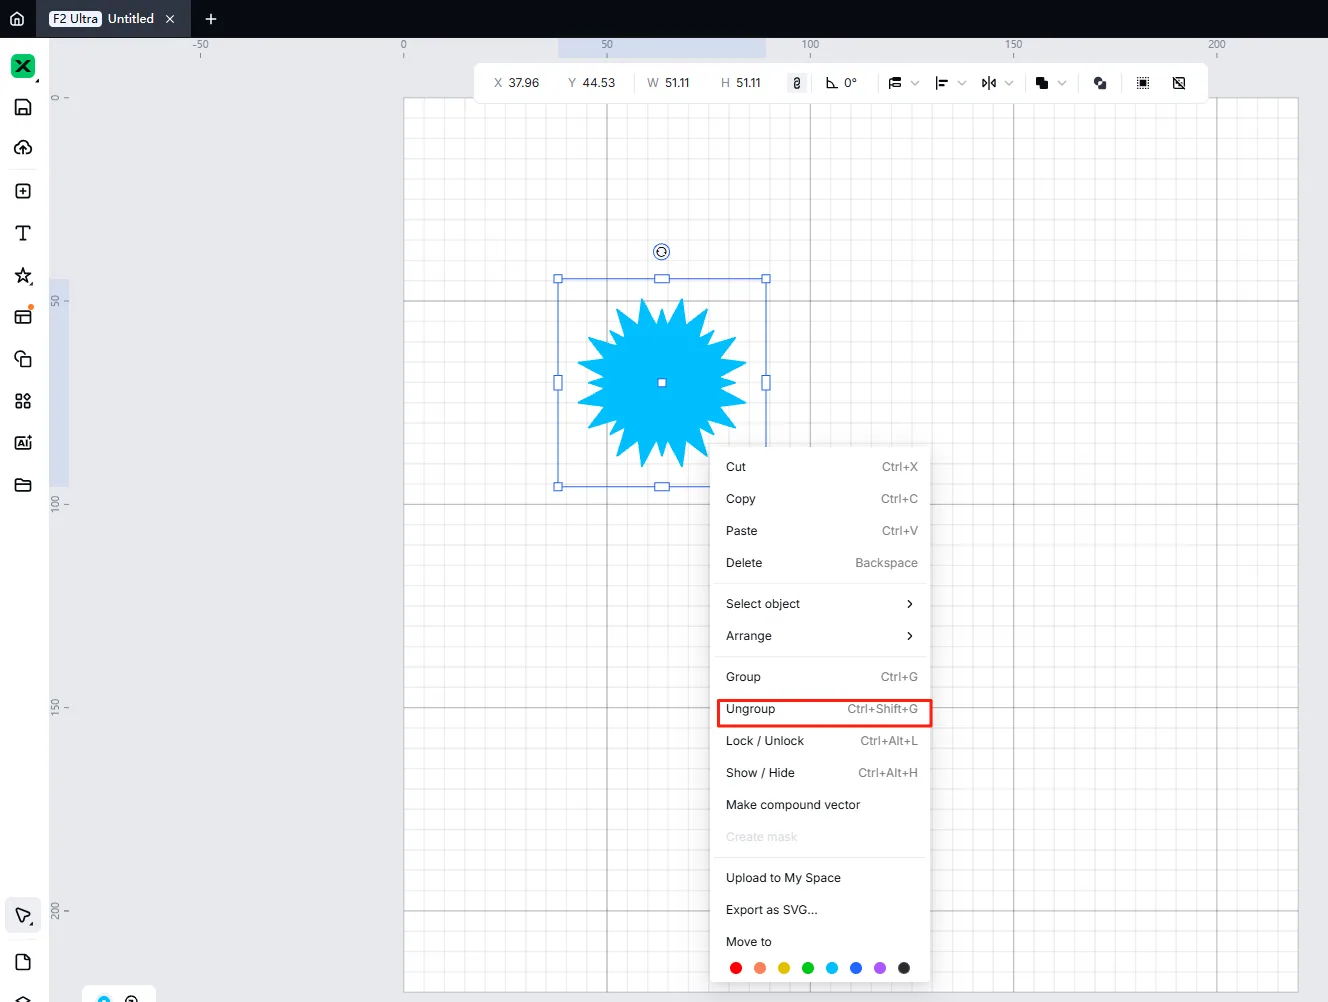
Task: Choose Make compound vector
Action: [821, 805]
